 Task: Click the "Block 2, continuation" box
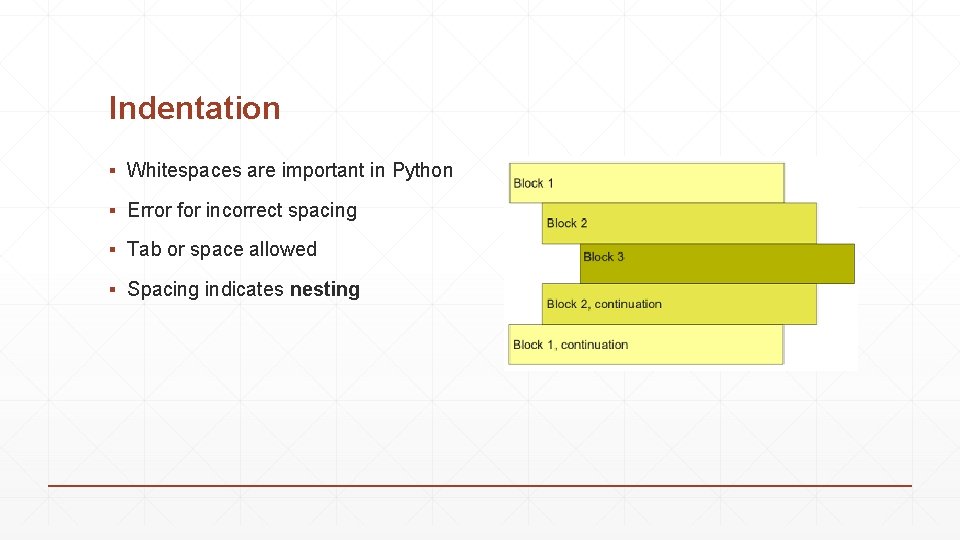(x=679, y=304)
